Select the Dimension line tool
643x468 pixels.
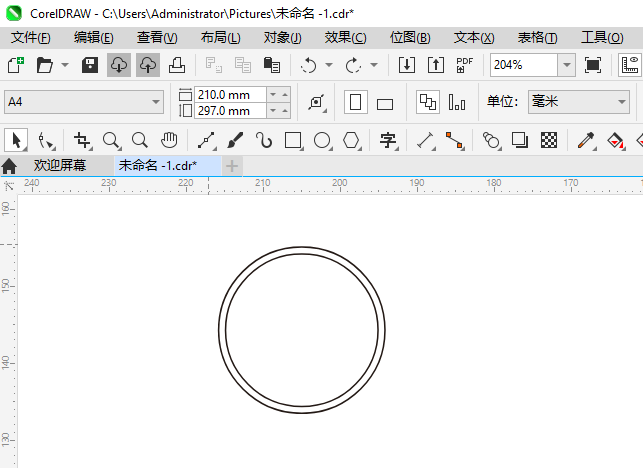coord(426,141)
